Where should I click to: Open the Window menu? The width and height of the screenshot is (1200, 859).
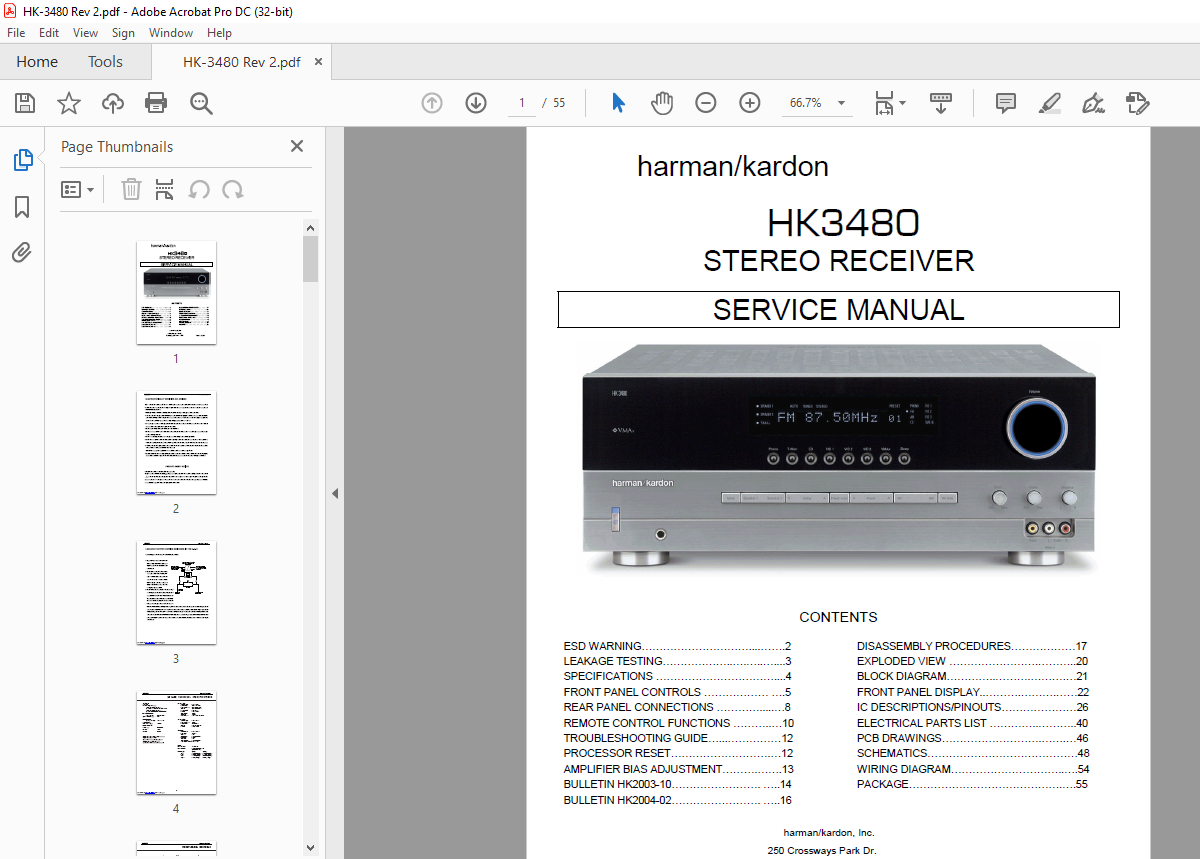[171, 33]
